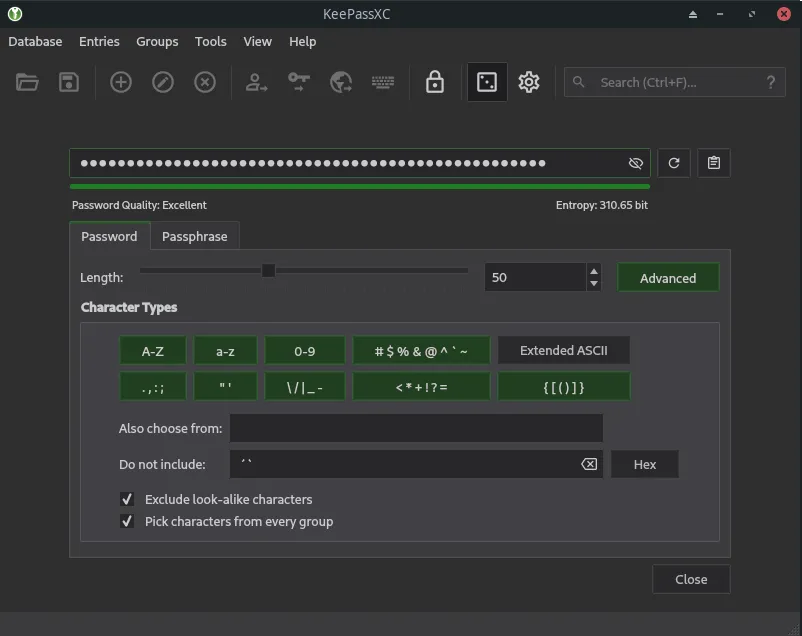Open search help question mark
Image resolution: width=802 pixels, height=636 pixels.
[771, 82]
